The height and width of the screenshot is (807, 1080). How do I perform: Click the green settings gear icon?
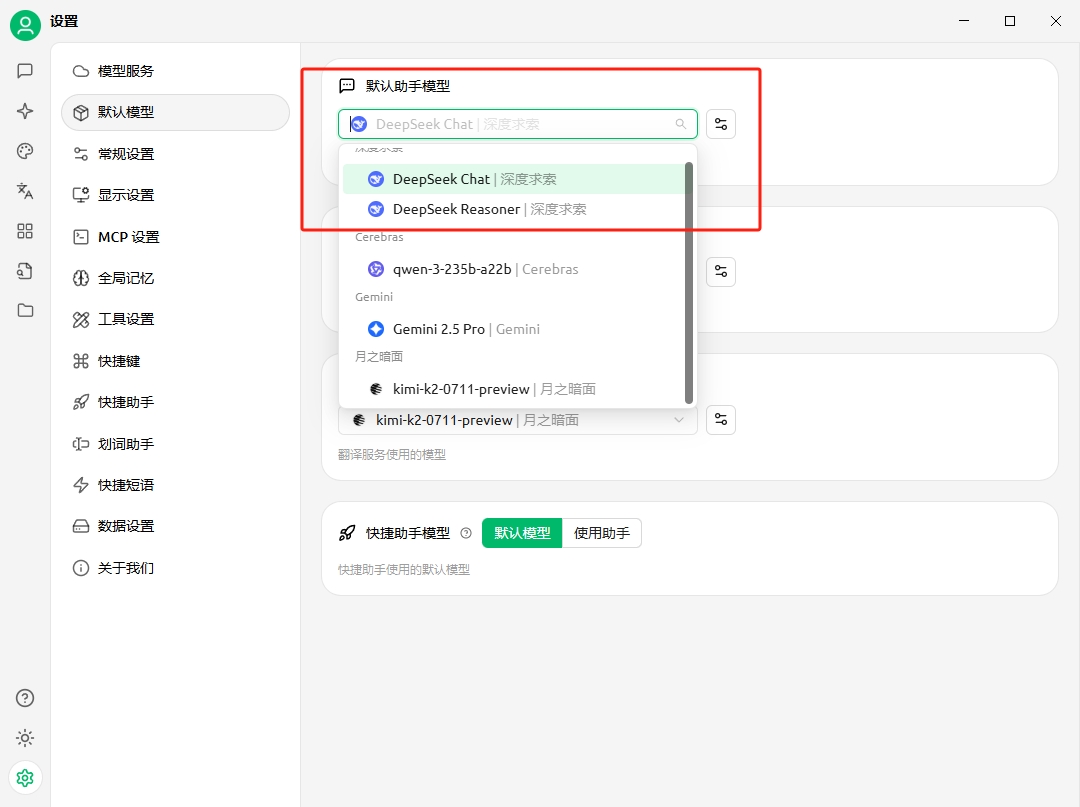pos(25,778)
